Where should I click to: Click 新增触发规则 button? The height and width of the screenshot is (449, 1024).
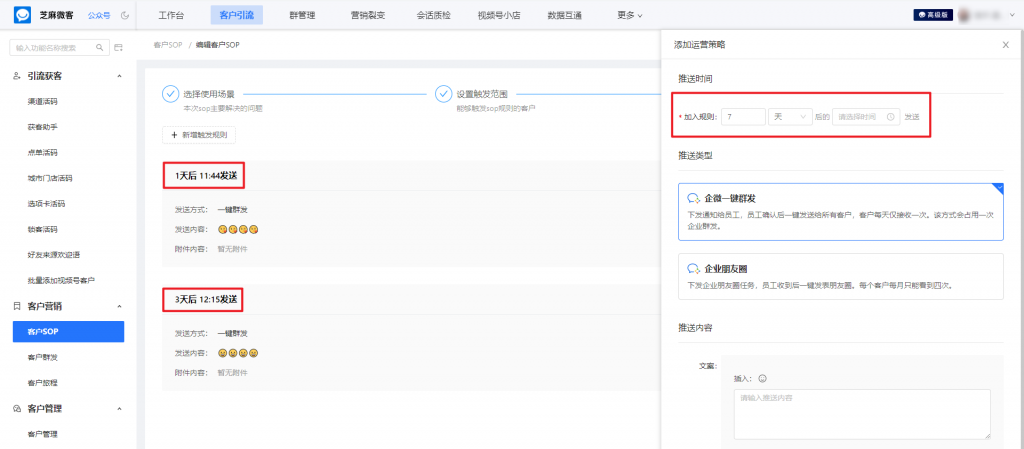coord(199,134)
